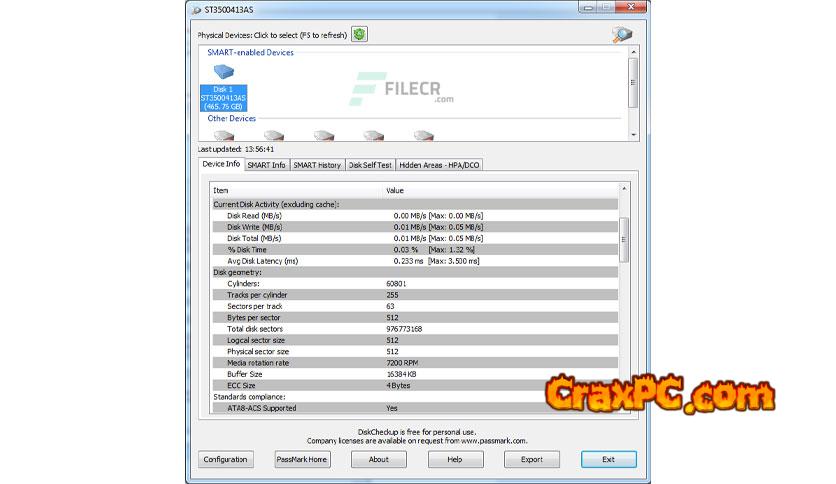Select the Buffer Size row
Viewport: 836px width, 484px height.
click(x=415, y=374)
